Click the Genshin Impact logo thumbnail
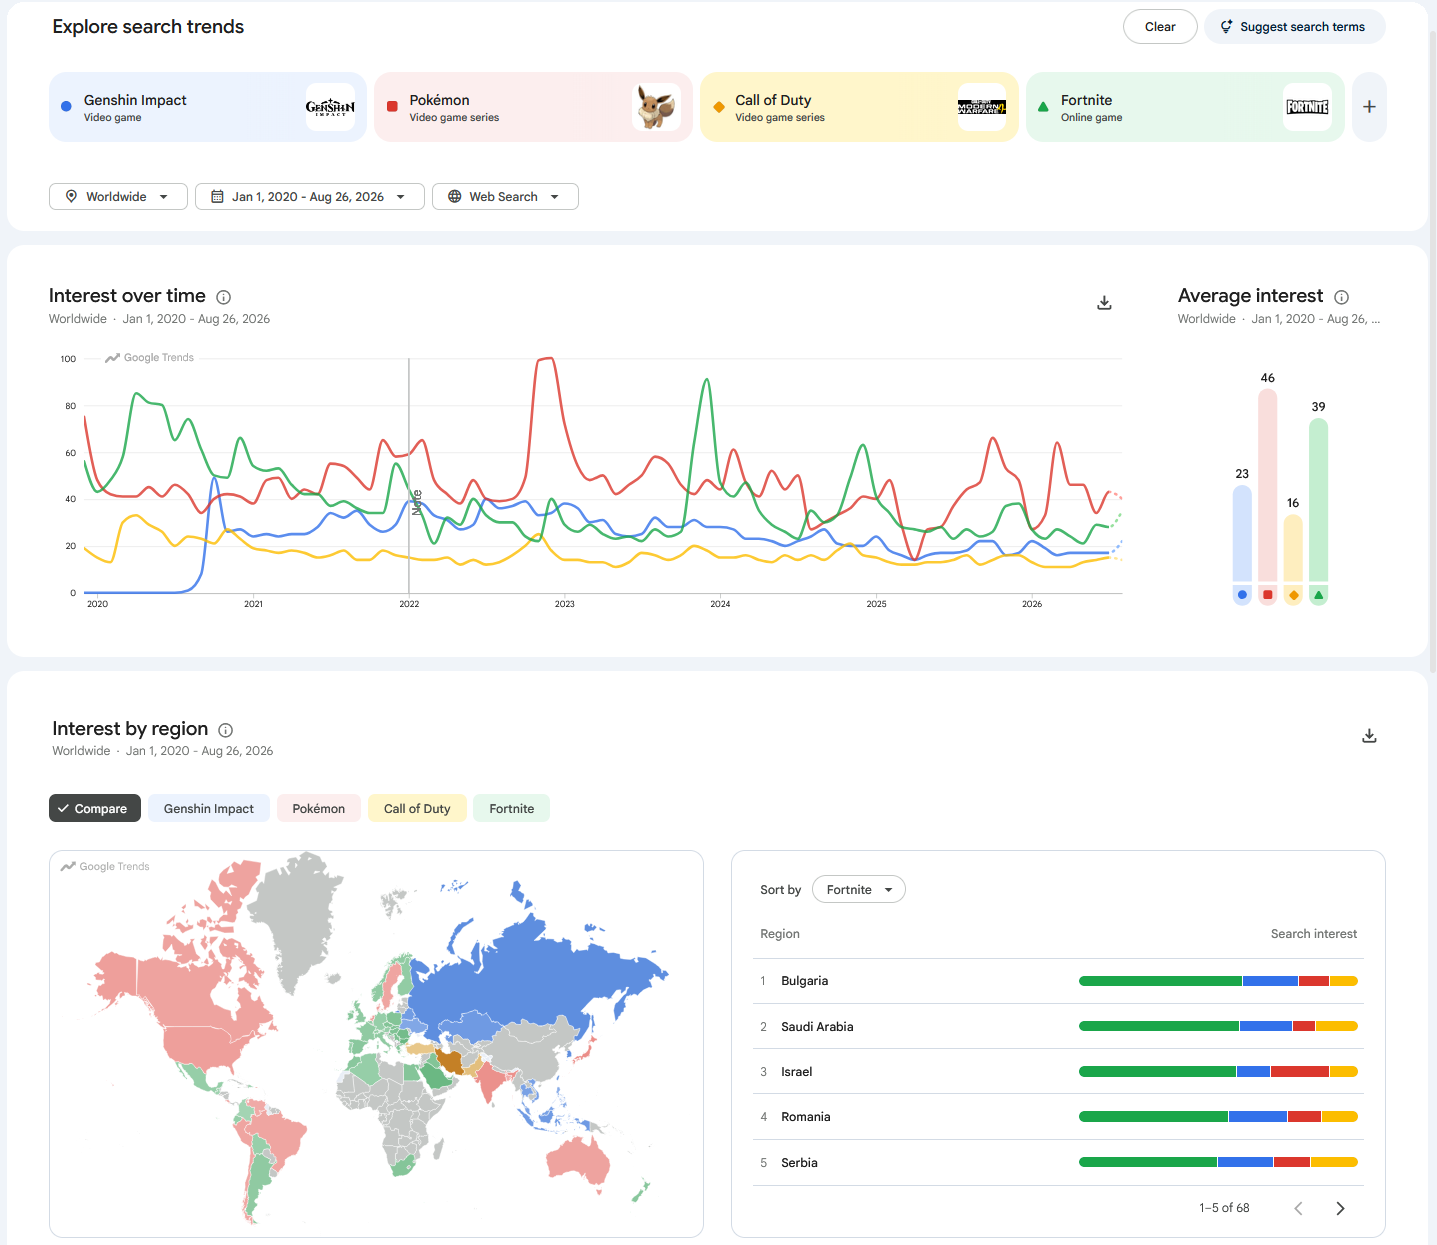Image resolution: width=1437 pixels, height=1245 pixels. (330, 107)
